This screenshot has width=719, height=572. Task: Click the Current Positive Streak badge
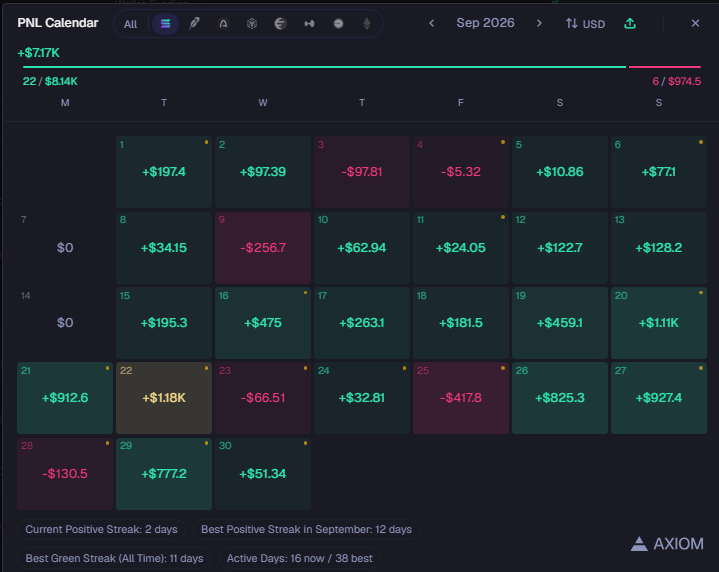click(x=101, y=529)
